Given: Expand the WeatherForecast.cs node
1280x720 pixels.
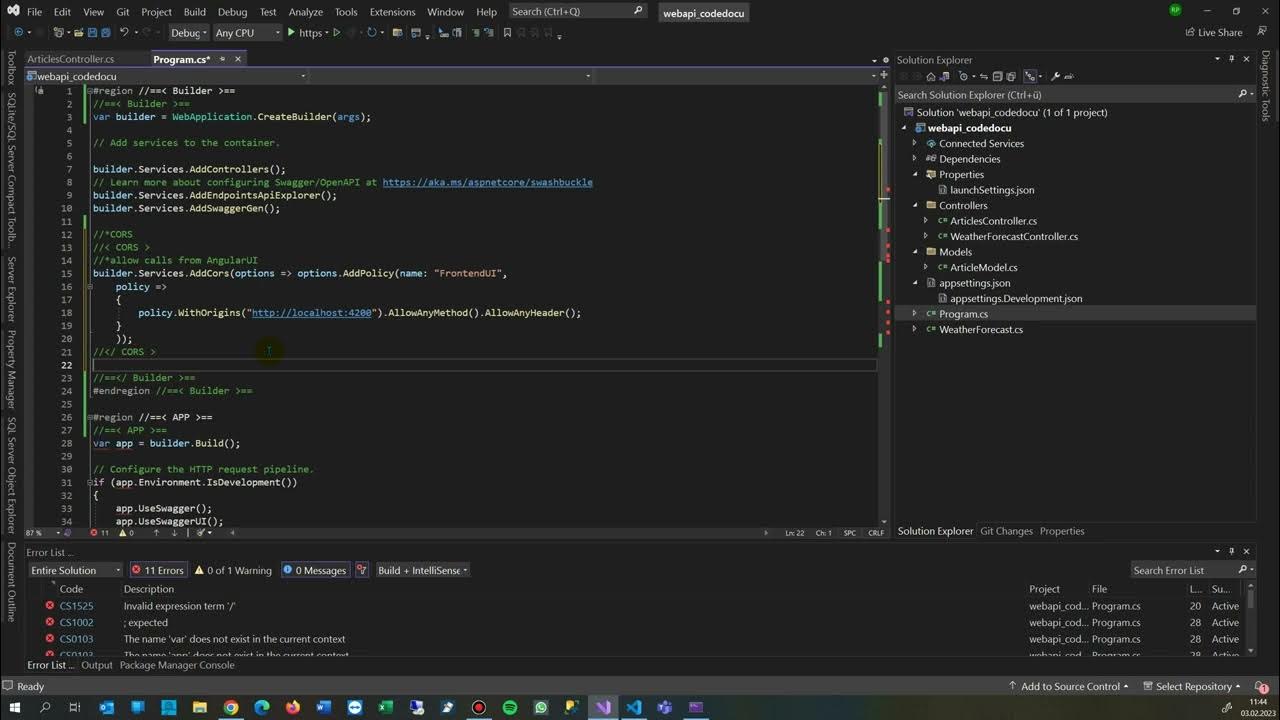Looking at the screenshot, I should [x=914, y=329].
